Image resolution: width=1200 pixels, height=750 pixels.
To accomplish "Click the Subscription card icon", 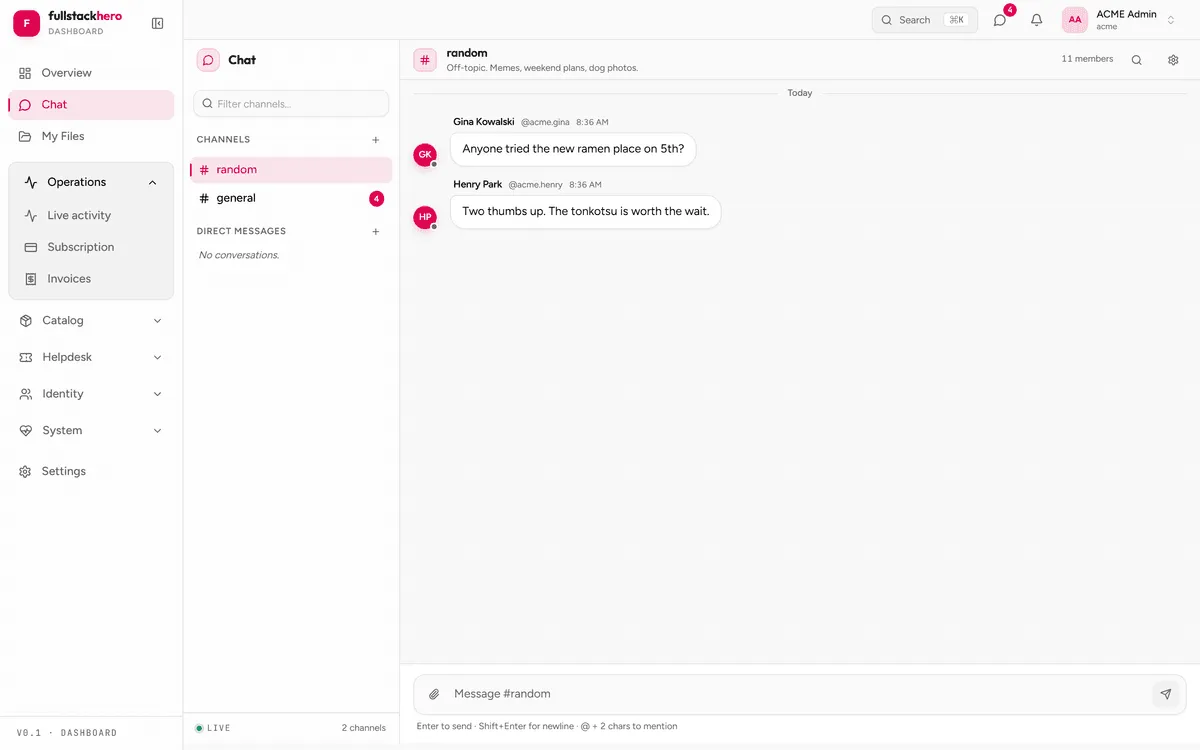I will [31, 247].
